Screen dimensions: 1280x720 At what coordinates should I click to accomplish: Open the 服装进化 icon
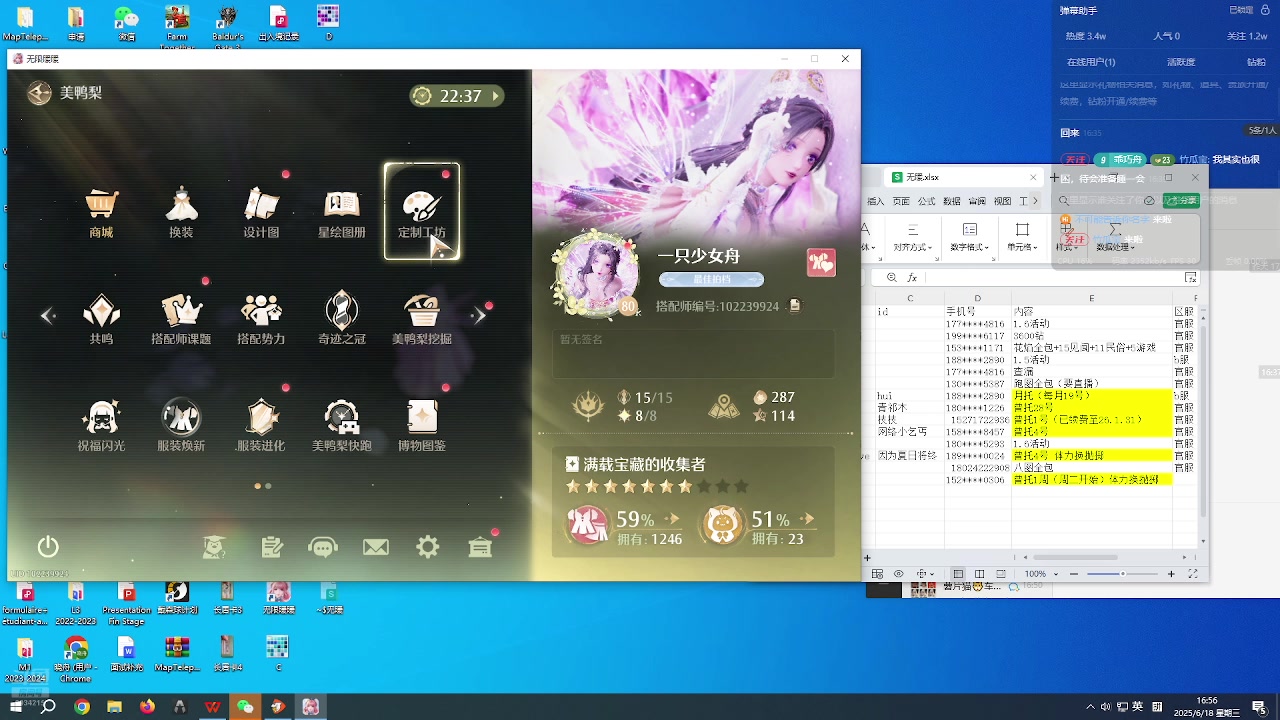[x=261, y=426]
